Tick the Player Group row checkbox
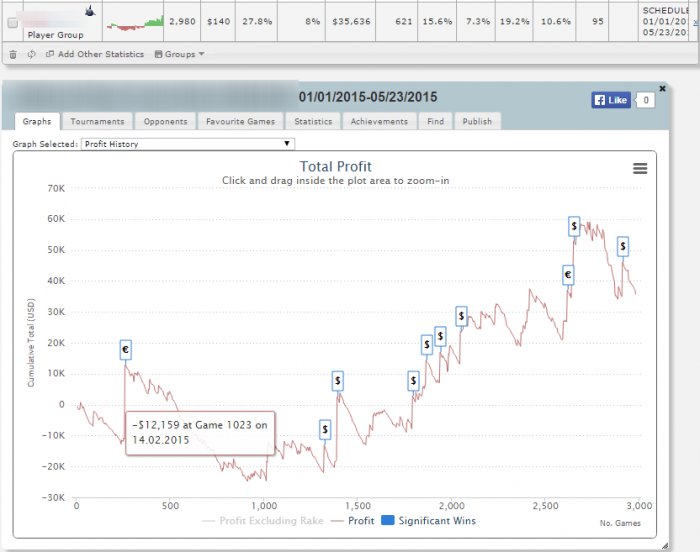The image size is (700, 552). tap(12, 22)
